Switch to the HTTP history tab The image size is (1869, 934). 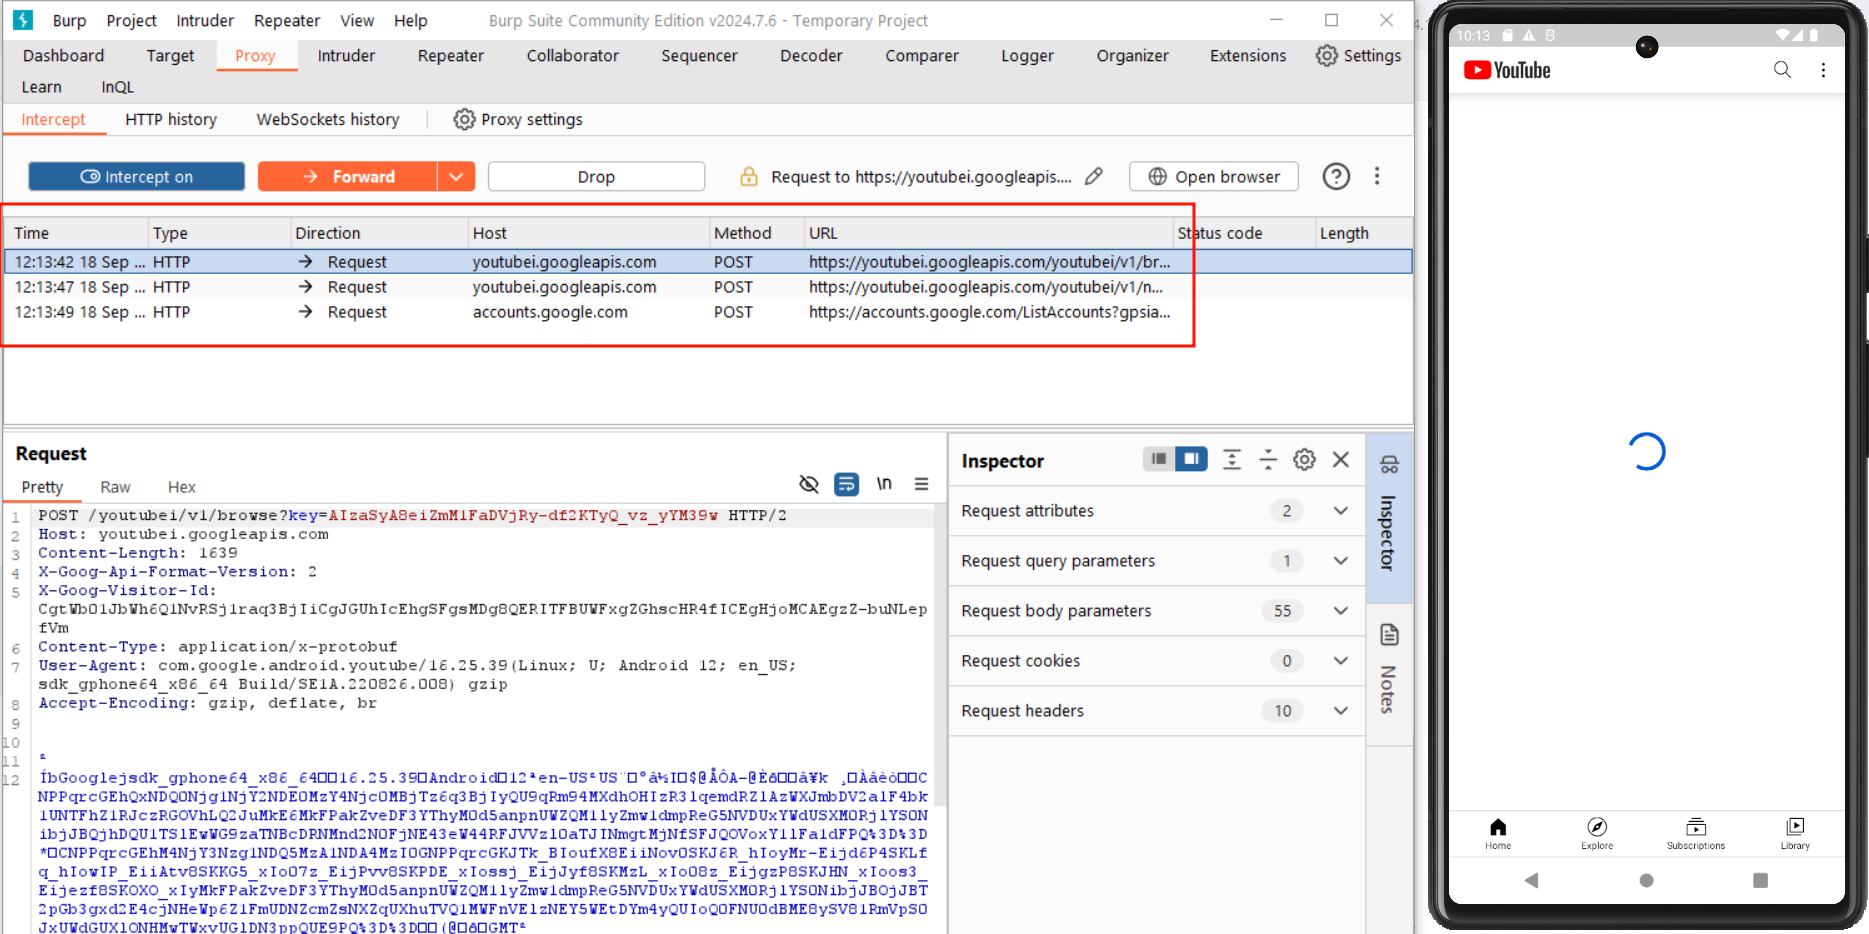pyautogui.click(x=171, y=120)
